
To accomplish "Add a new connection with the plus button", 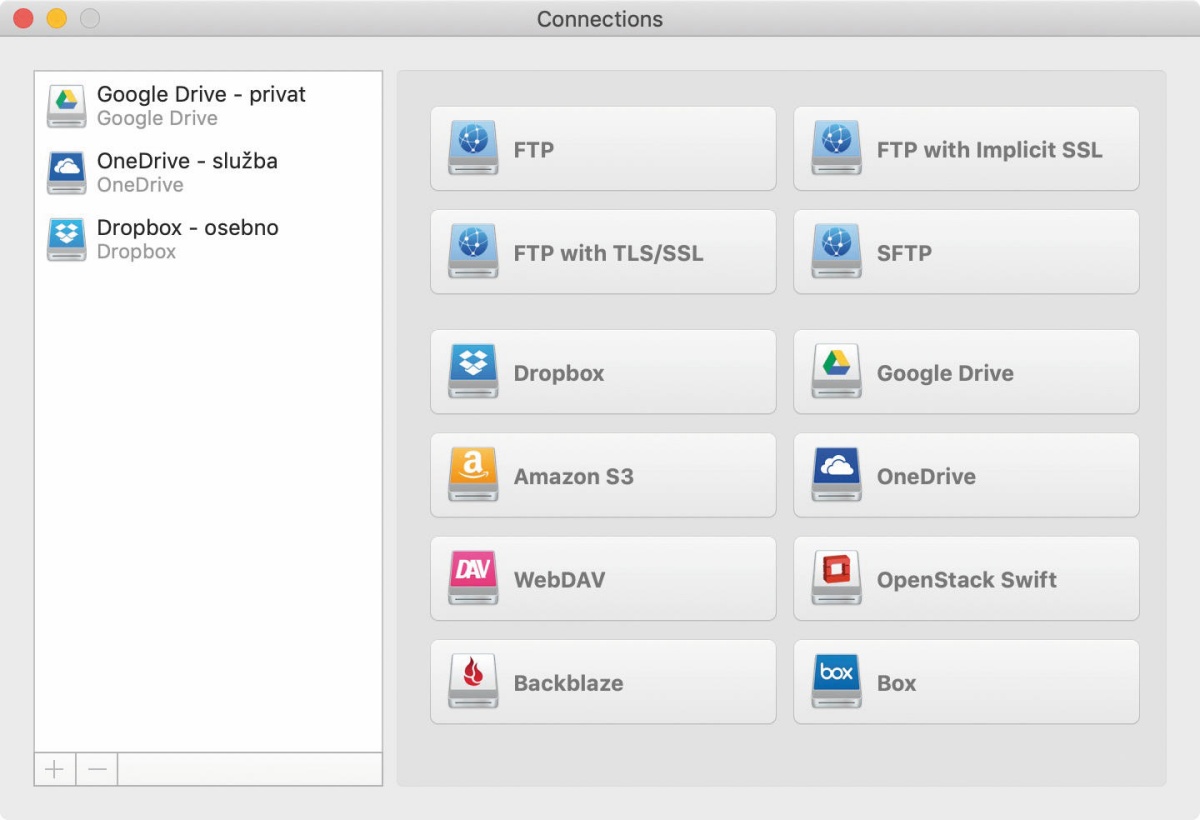I will tap(55, 769).
